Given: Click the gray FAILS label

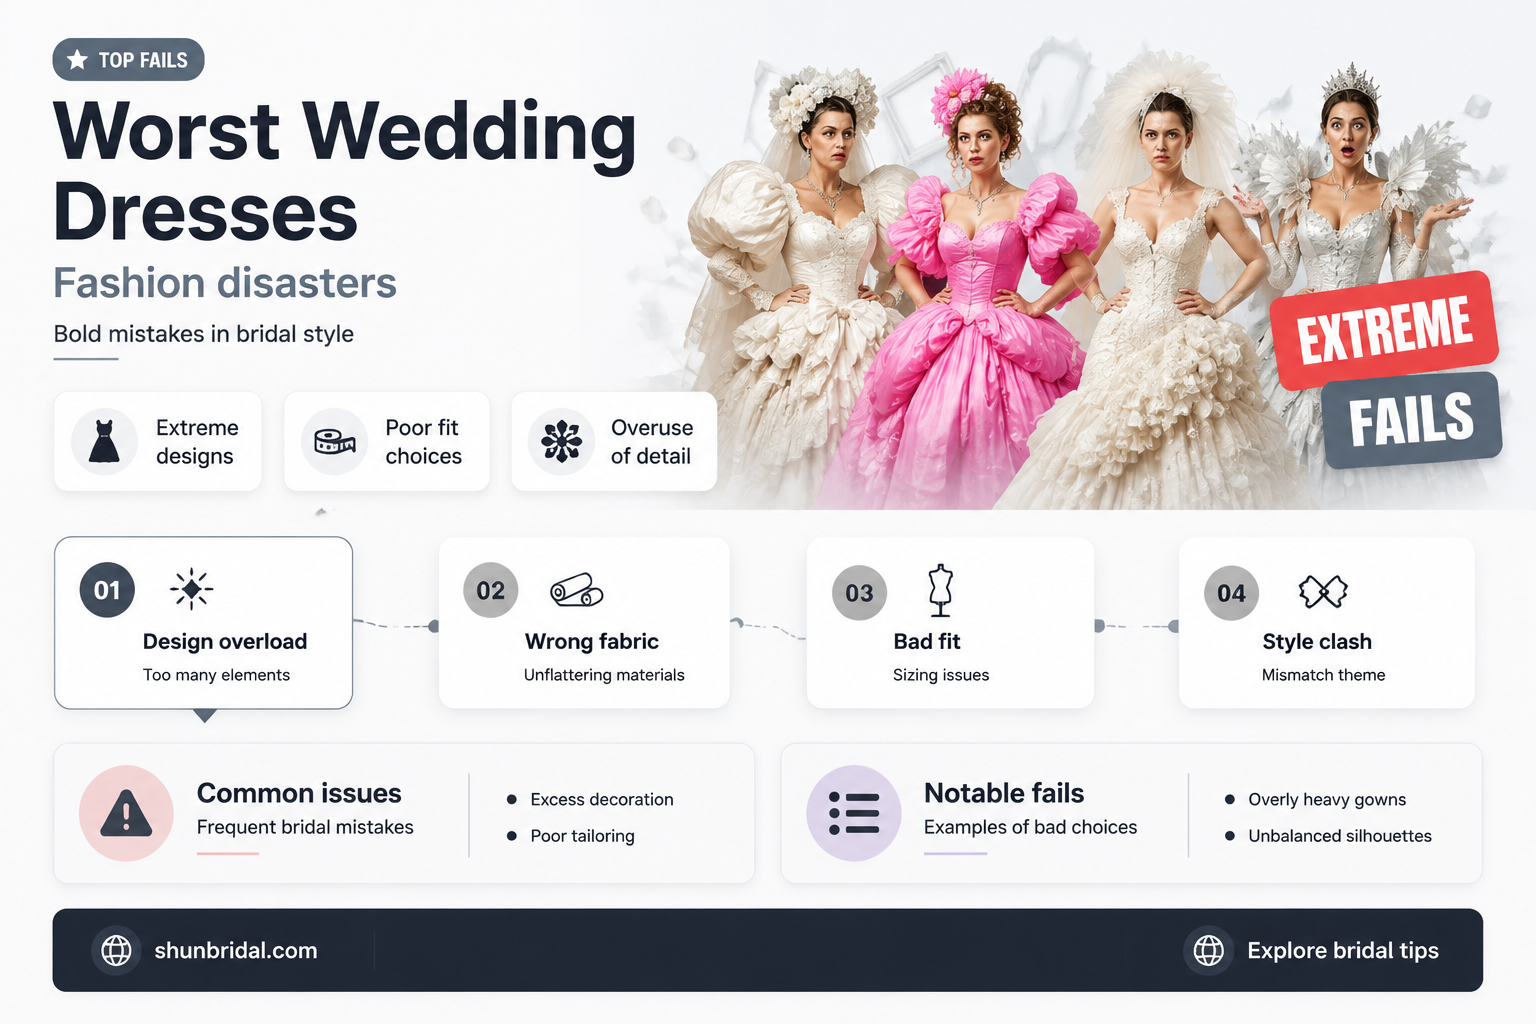Looking at the screenshot, I should pos(1411,420).
